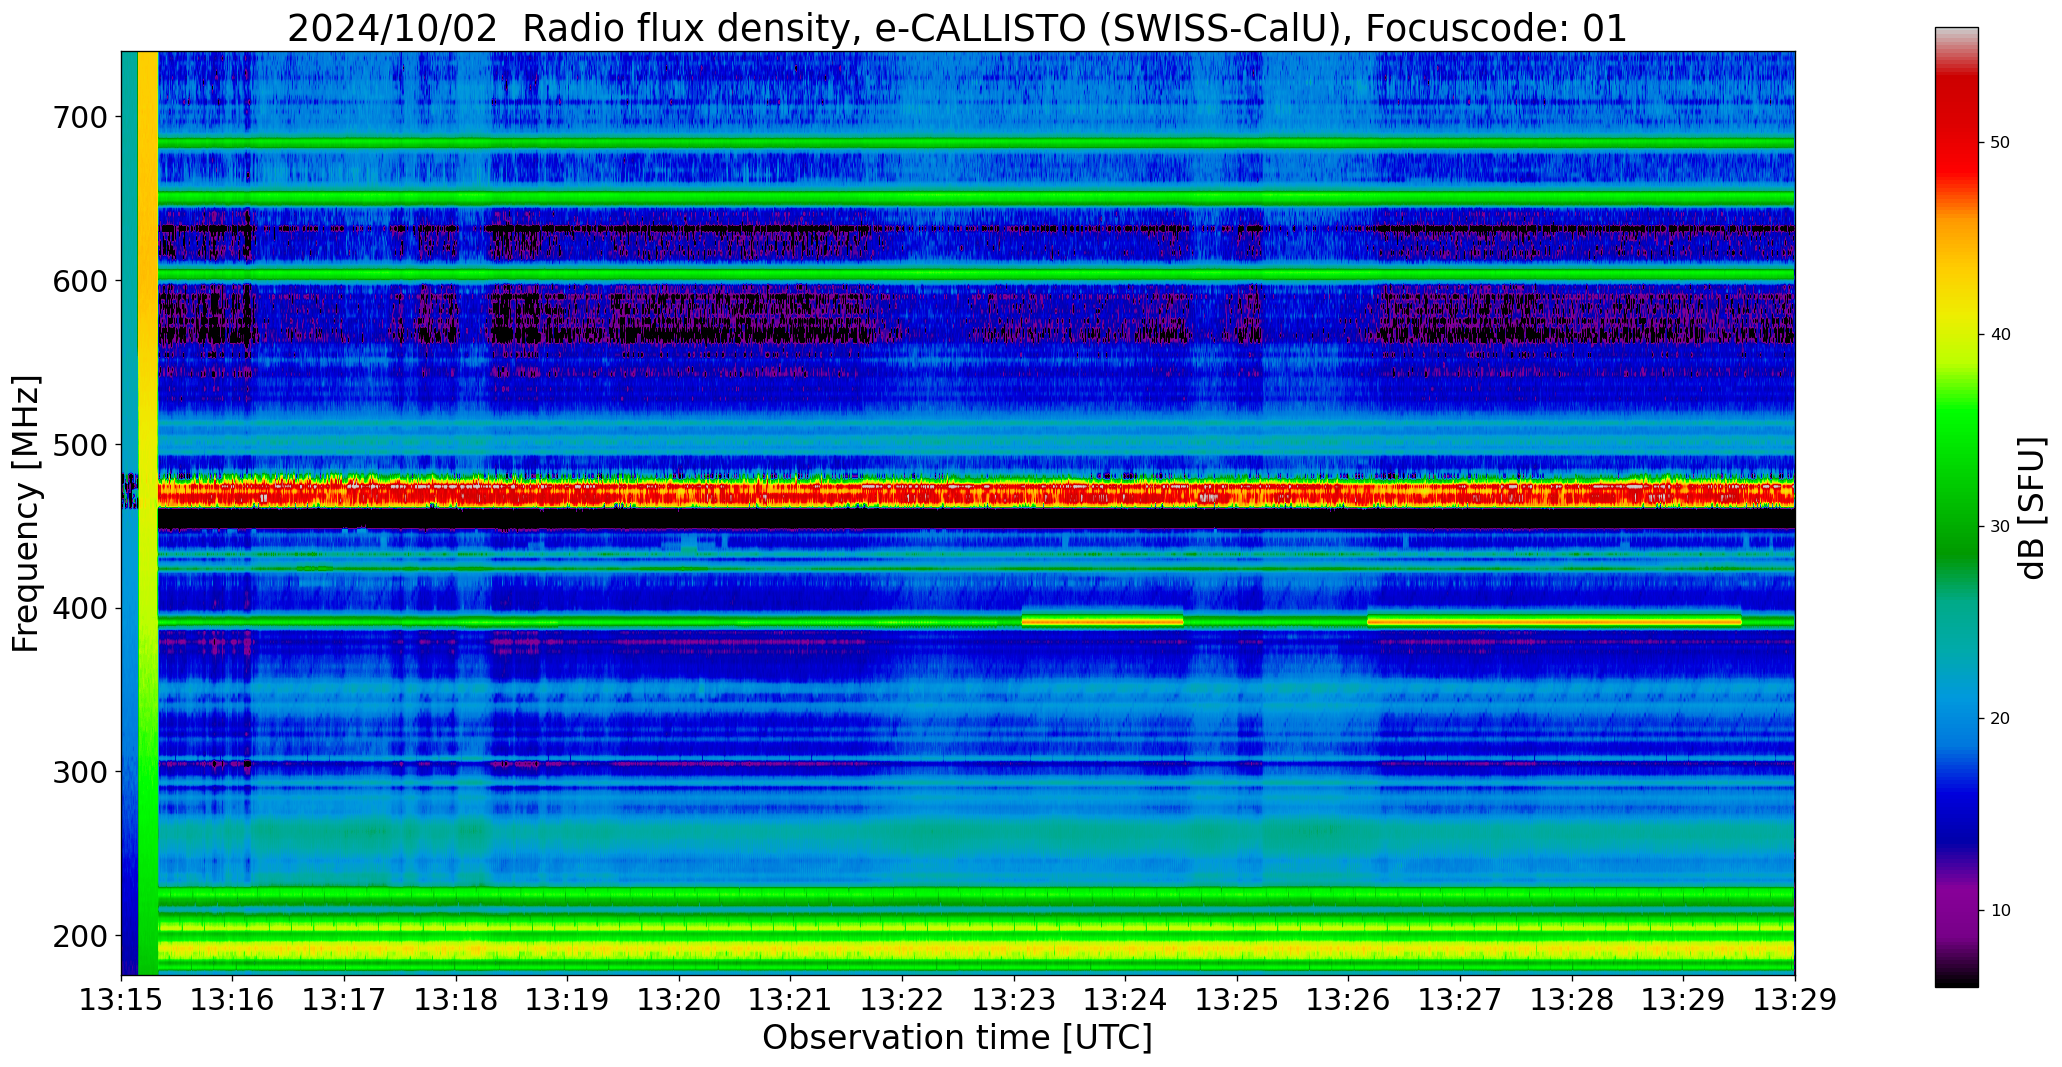Click the 13:18 time tick label
This screenshot has width=2062, height=1067.
click(457, 1000)
